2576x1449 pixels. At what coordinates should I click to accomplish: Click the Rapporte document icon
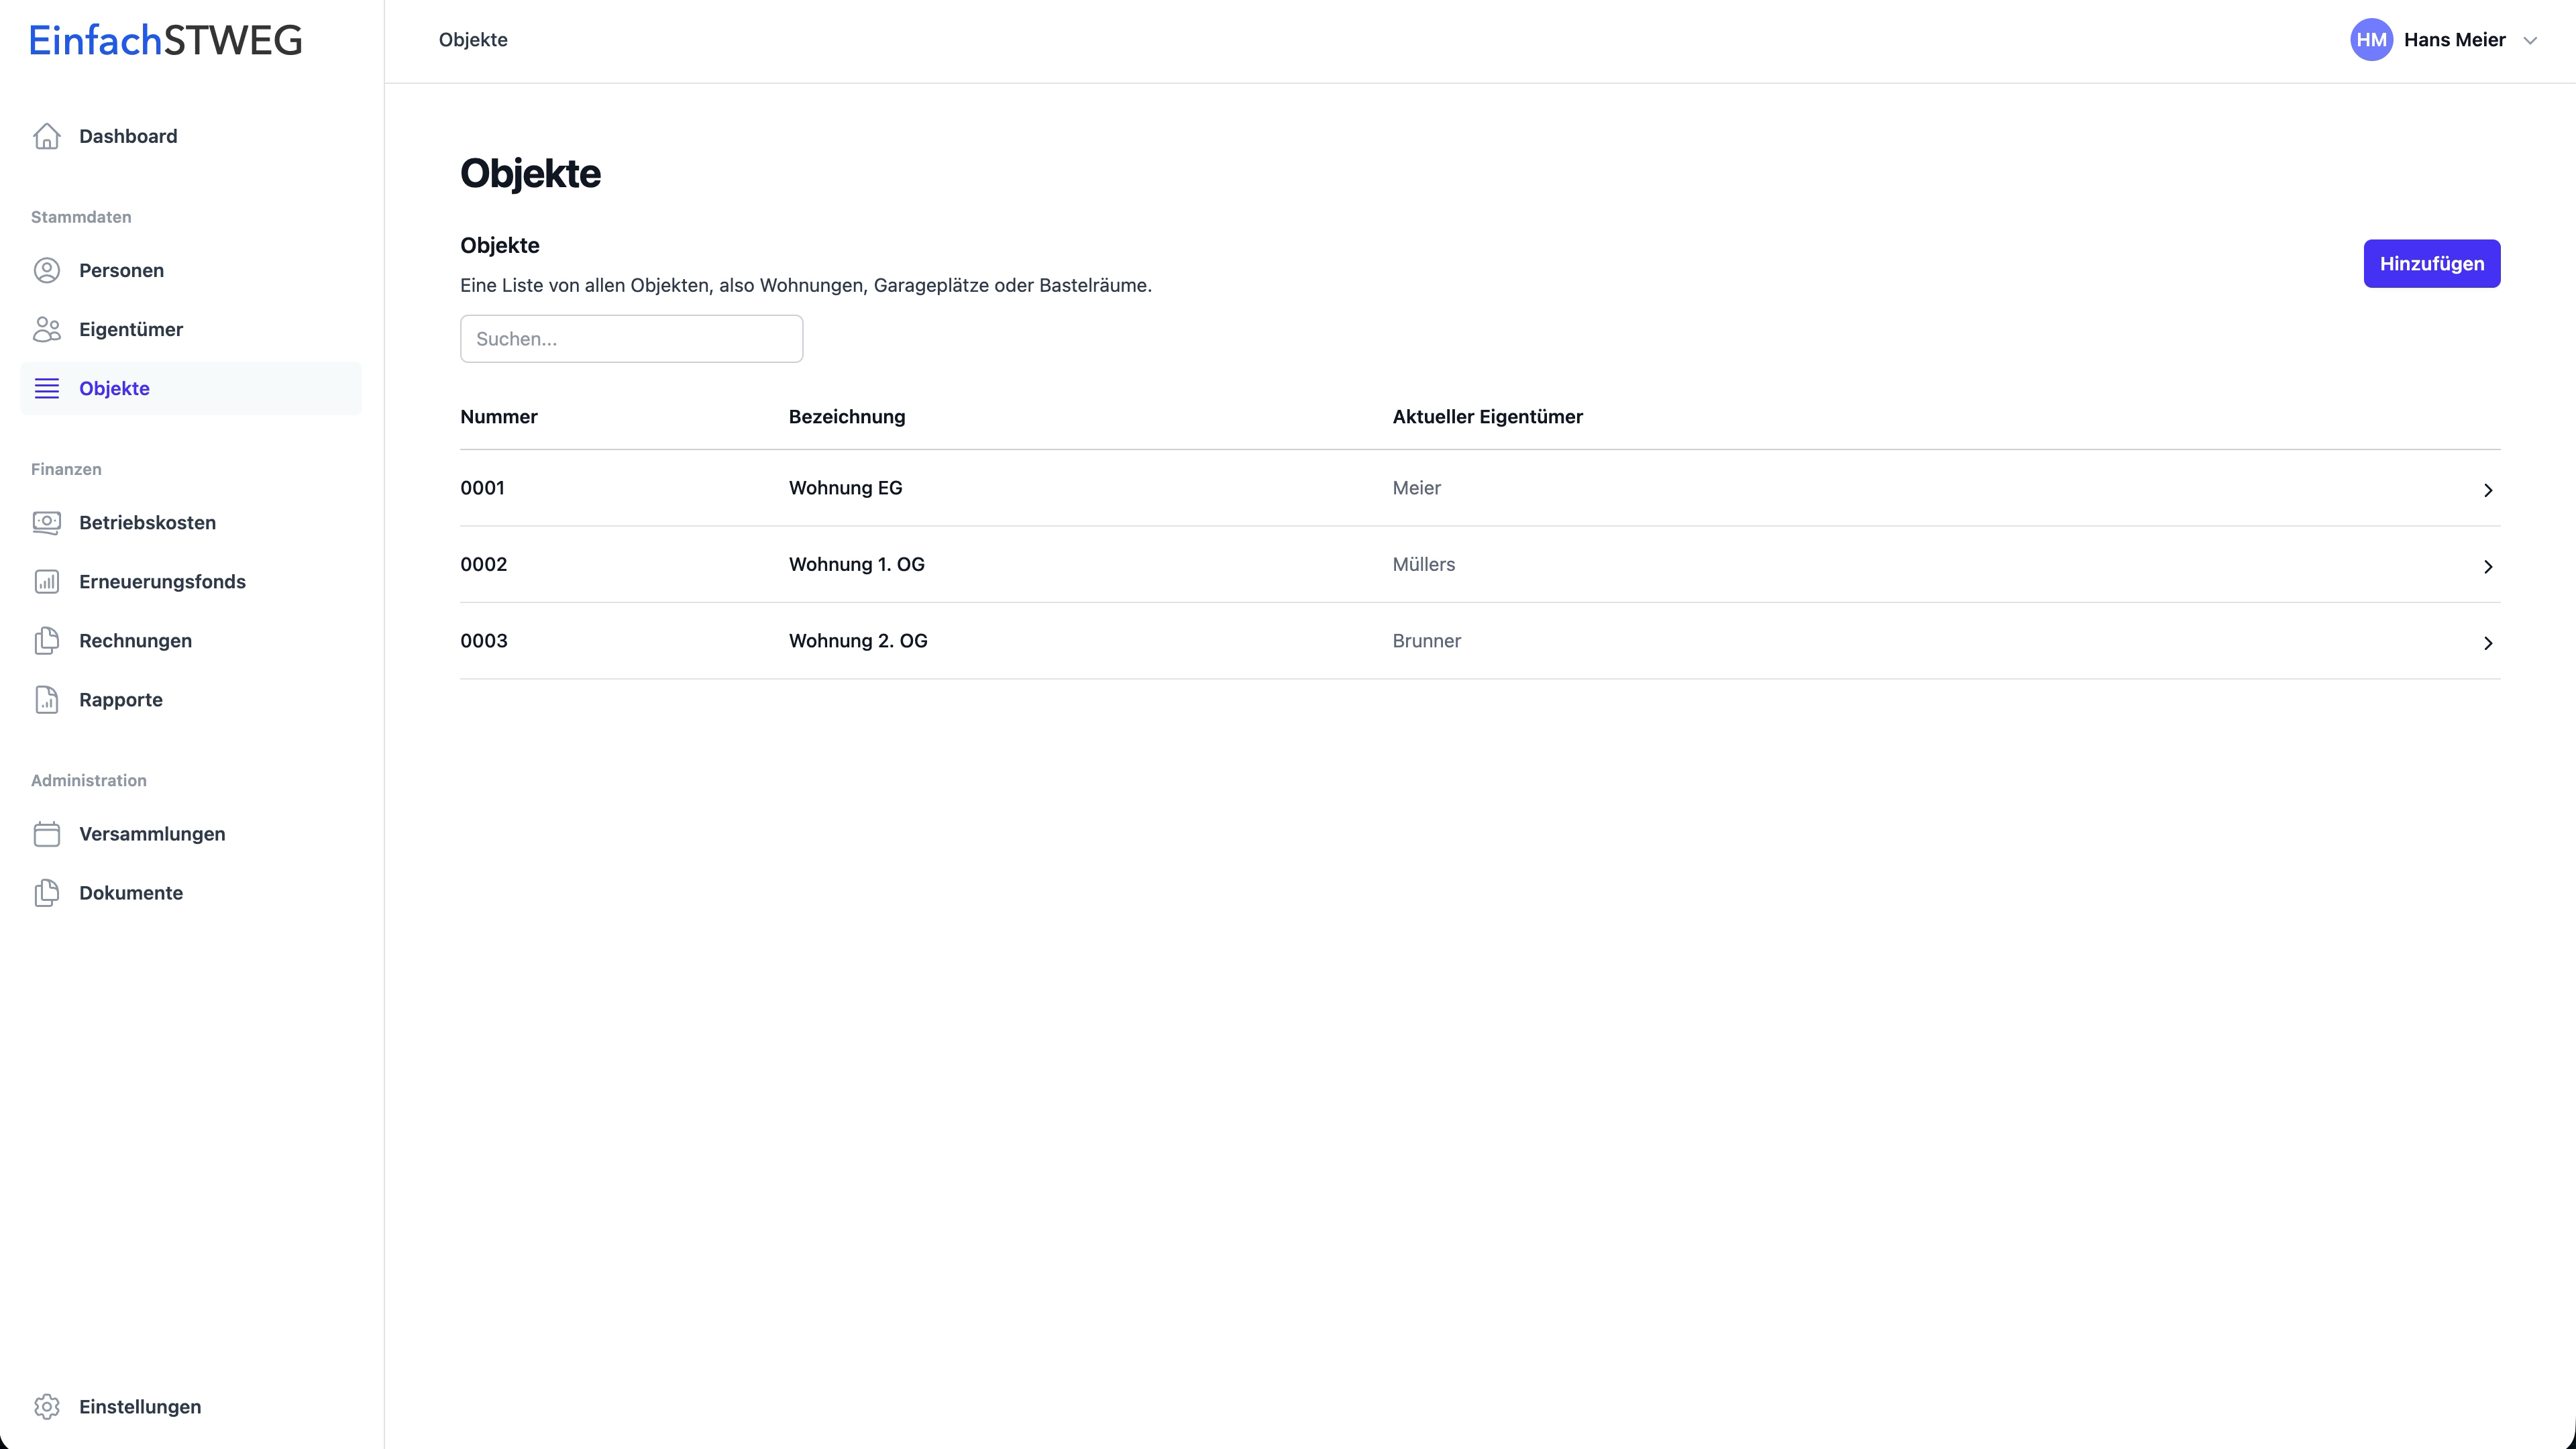coord(47,699)
